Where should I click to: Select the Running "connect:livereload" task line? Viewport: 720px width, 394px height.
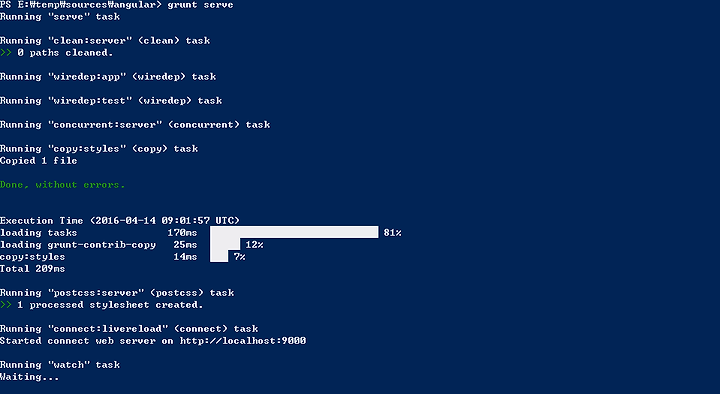pos(129,329)
